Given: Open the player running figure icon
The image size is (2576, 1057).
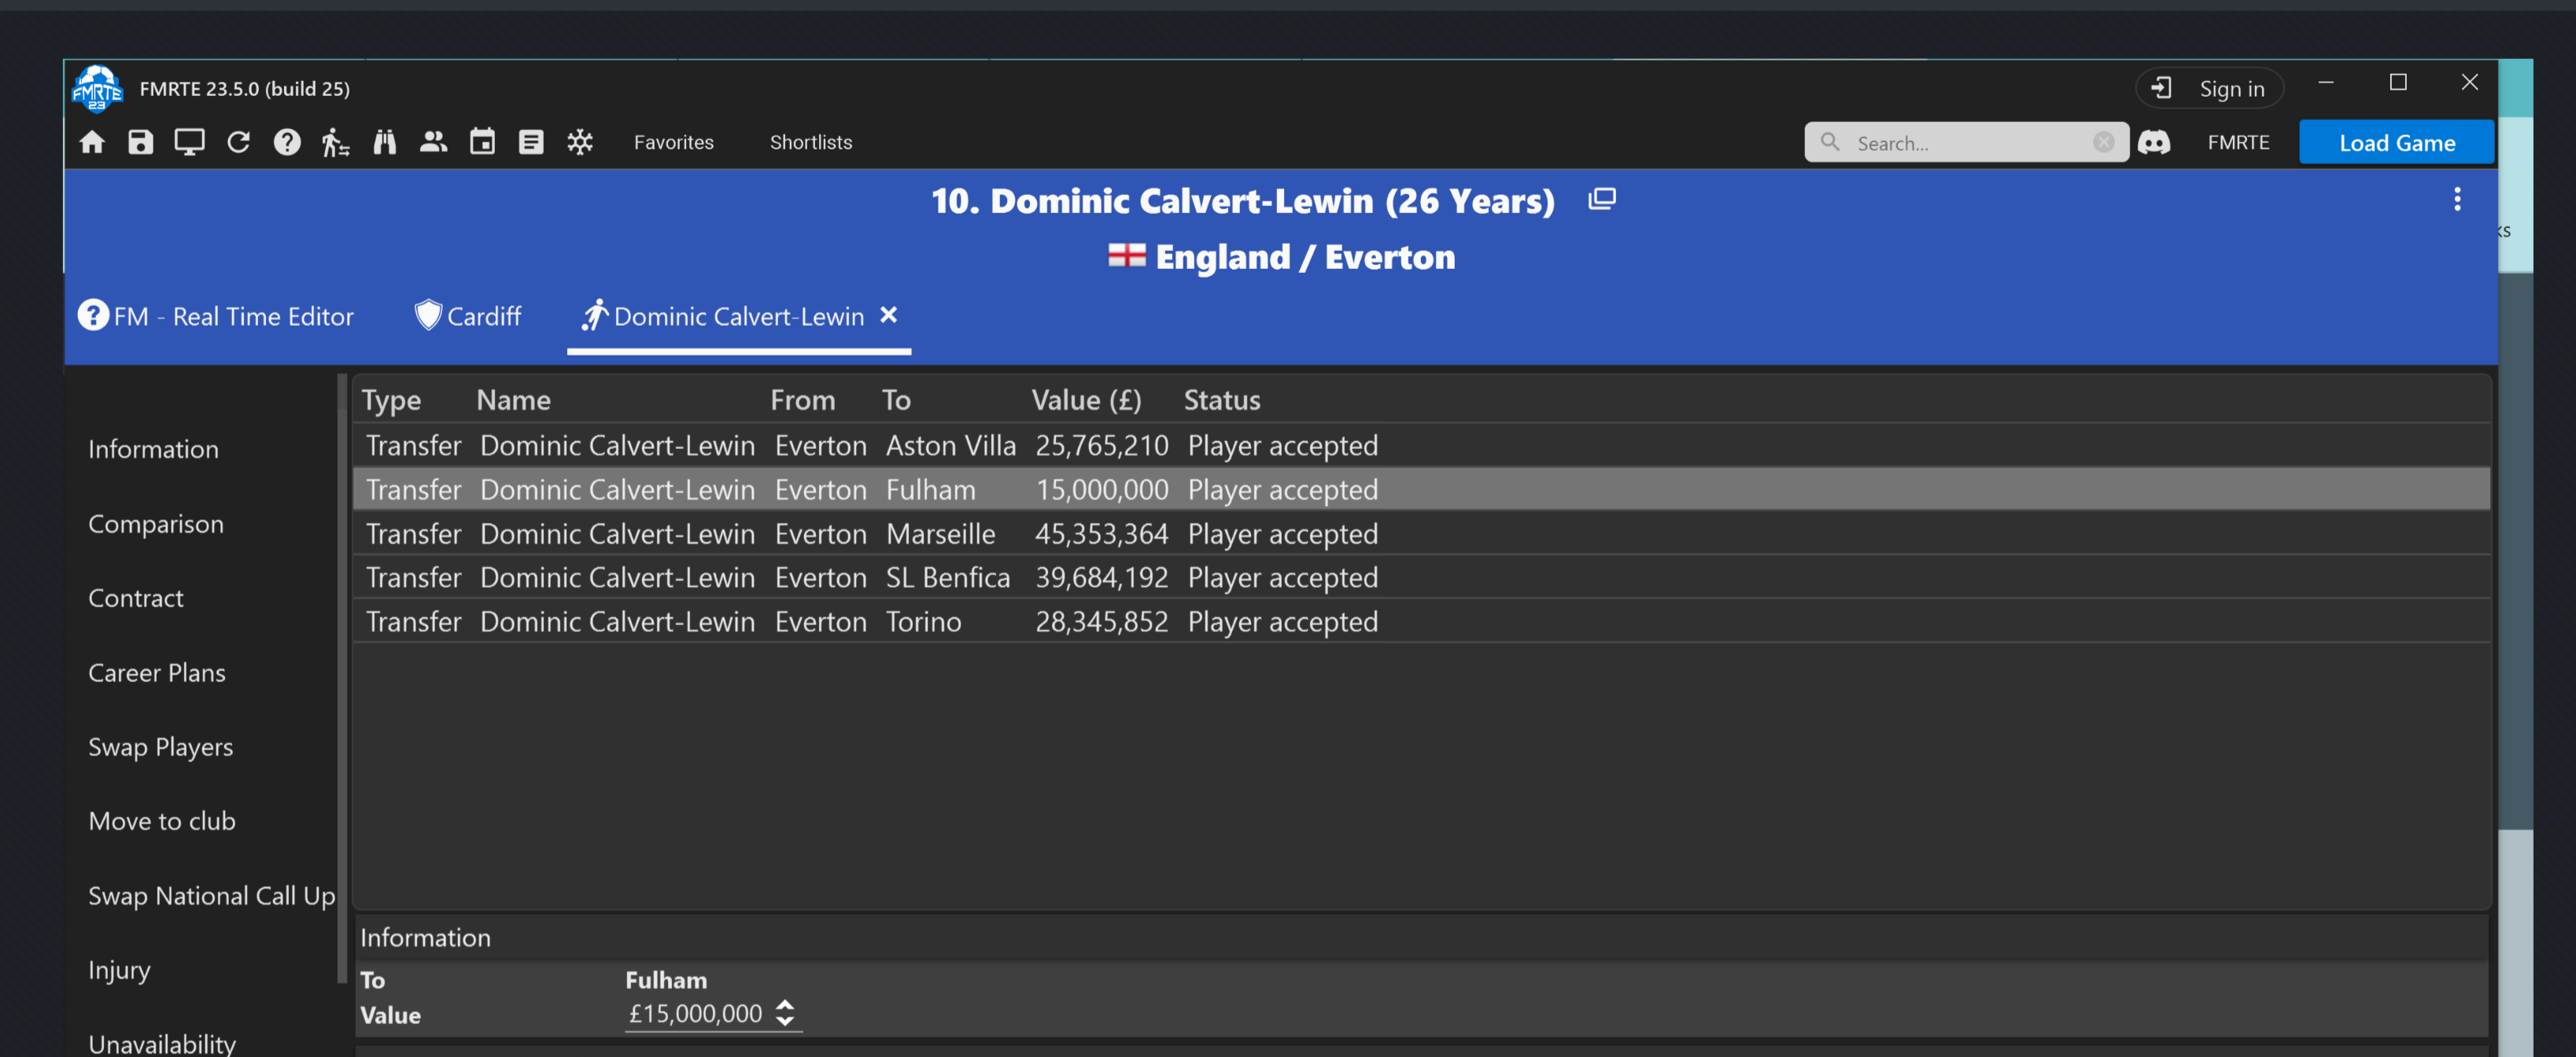Looking at the screenshot, I should coord(335,142).
